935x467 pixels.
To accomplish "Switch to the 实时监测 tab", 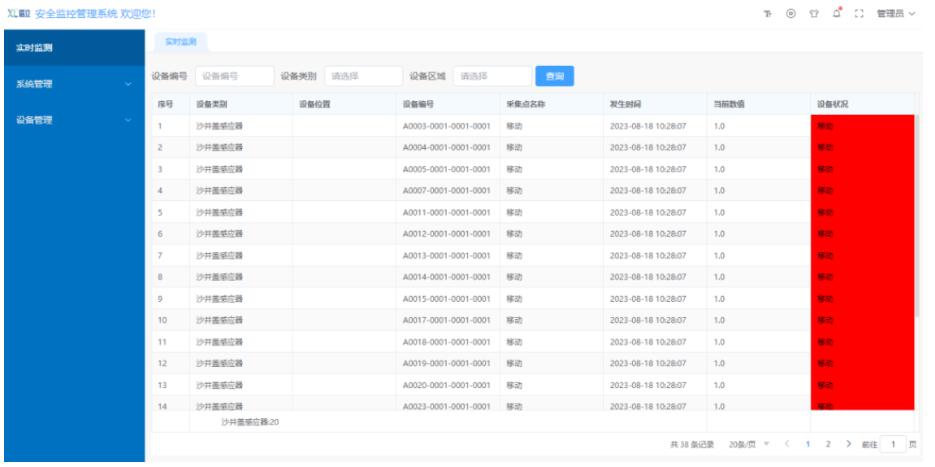I will click(181, 41).
